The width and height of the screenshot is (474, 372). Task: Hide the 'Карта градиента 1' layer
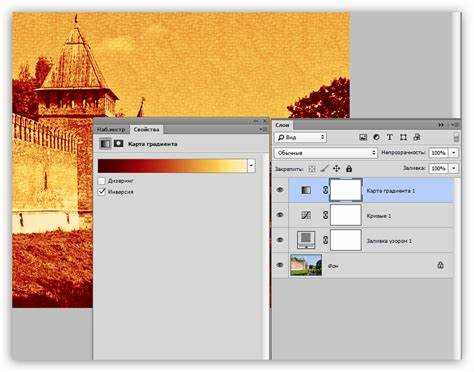tap(280, 190)
